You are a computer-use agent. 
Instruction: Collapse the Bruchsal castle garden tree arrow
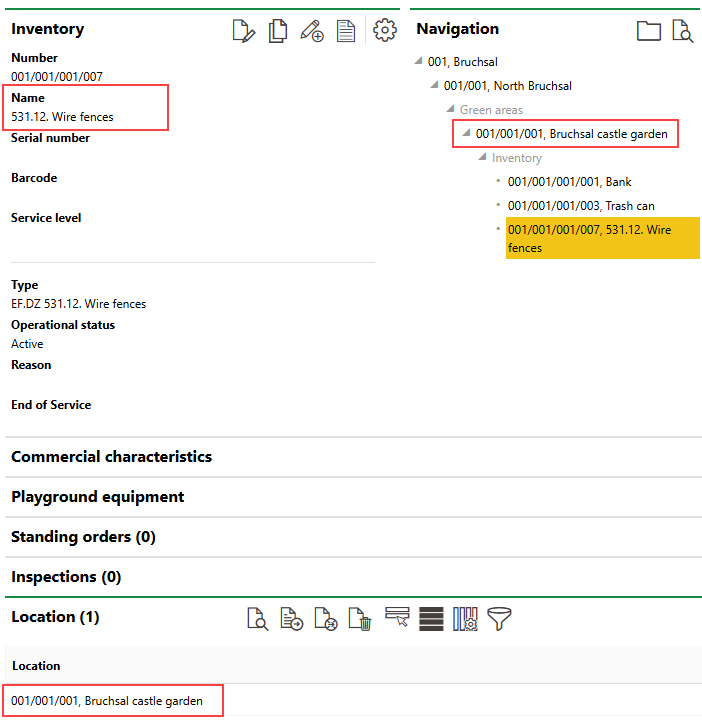[x=466, y=133]
